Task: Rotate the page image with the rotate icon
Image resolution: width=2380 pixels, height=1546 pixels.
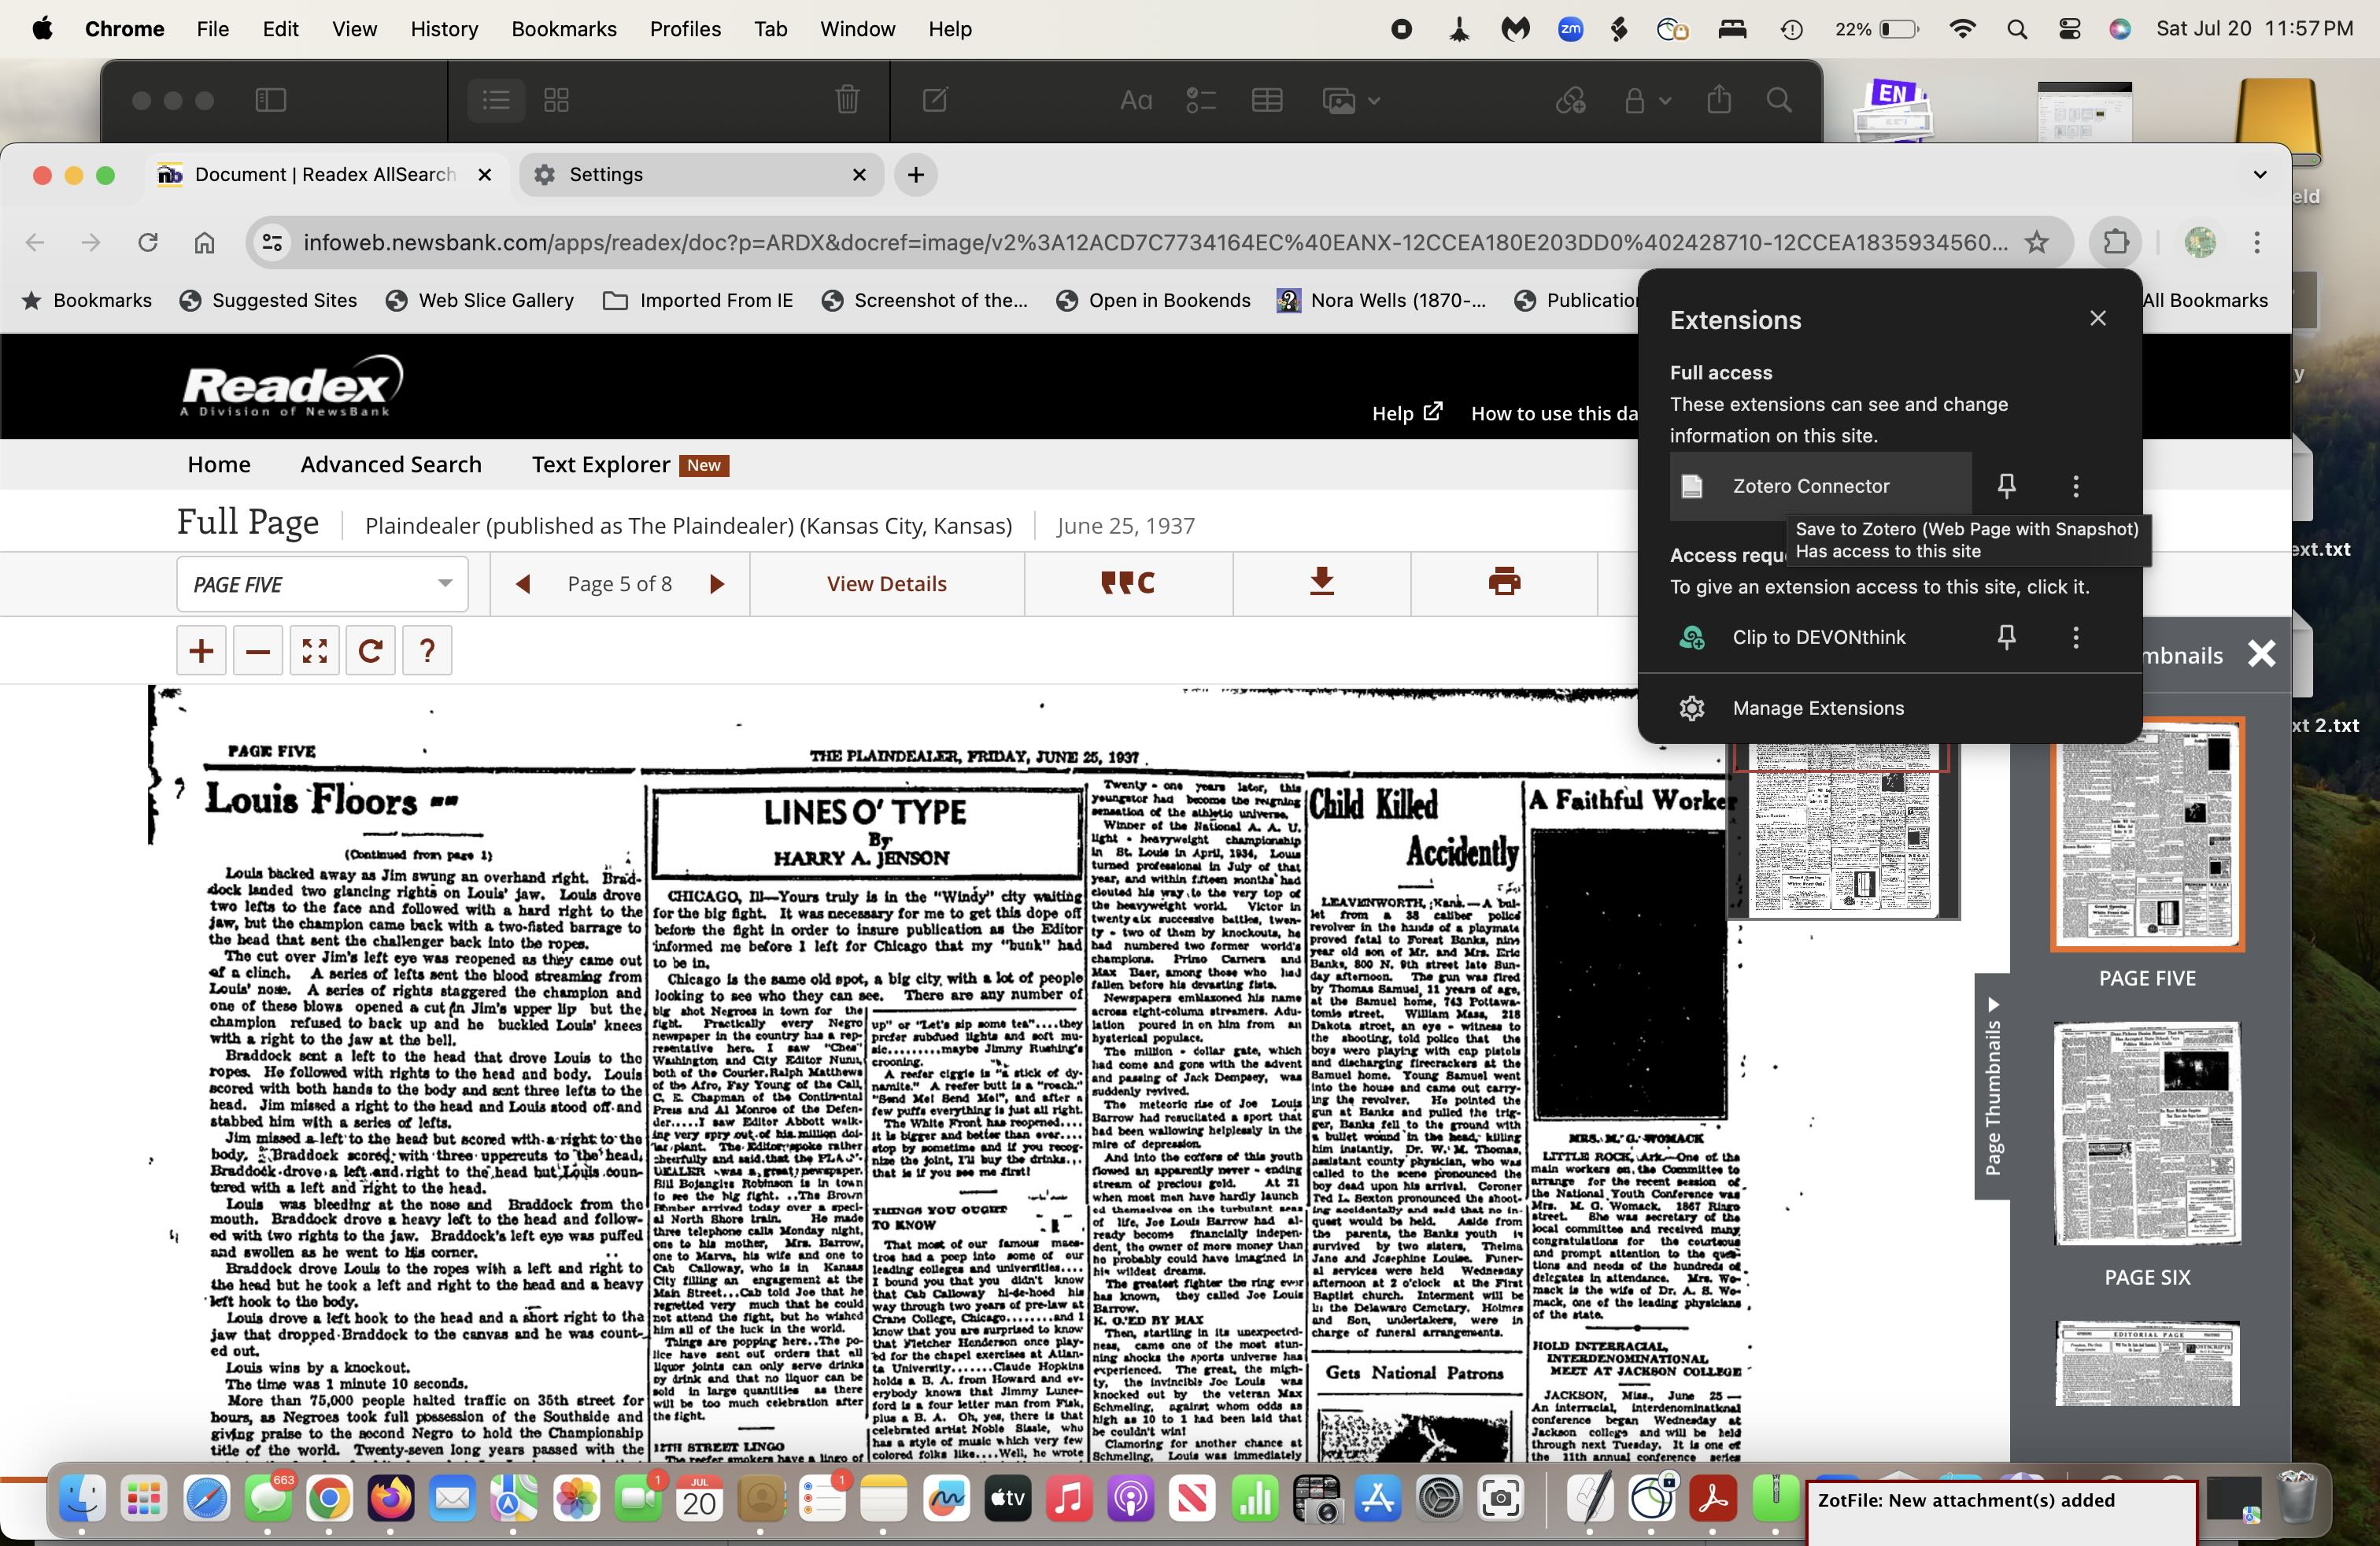Action: [370, 651]
